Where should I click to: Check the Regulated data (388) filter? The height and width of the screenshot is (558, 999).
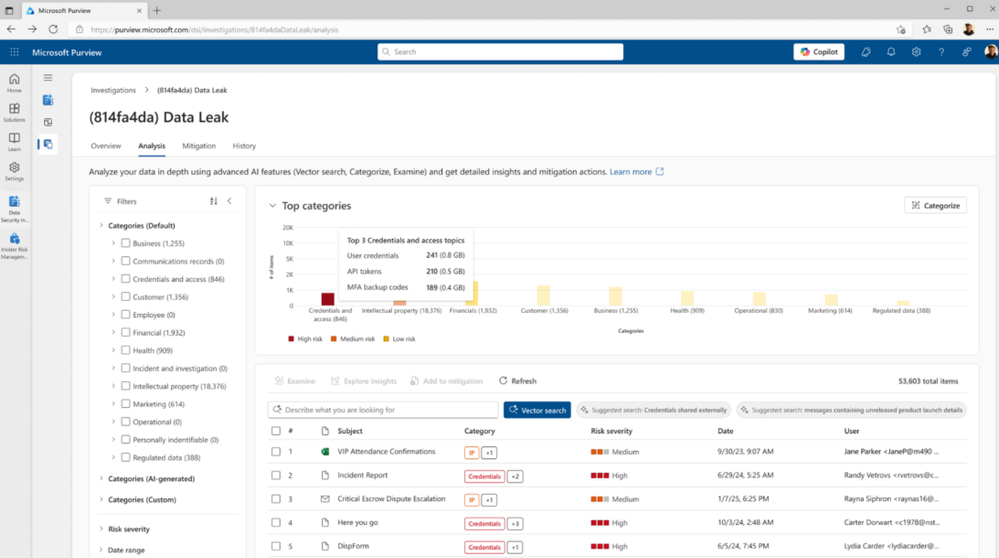[126, 457]
